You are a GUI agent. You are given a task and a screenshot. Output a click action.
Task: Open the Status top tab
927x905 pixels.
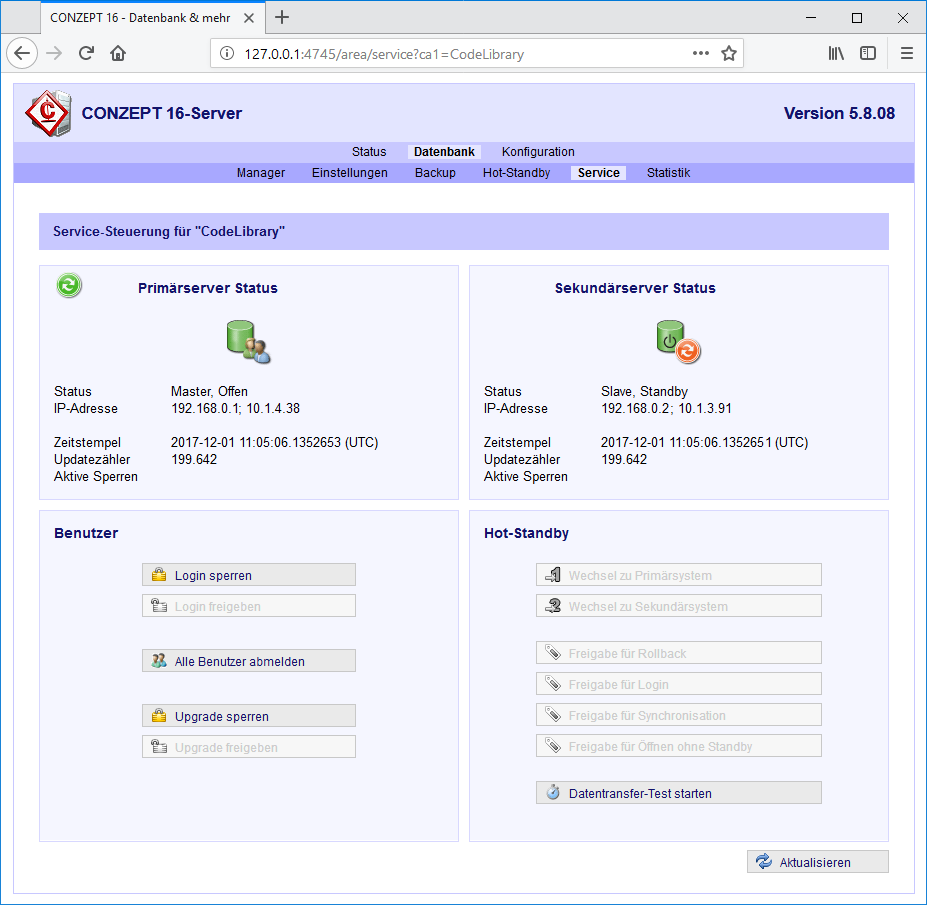(368, 152)
